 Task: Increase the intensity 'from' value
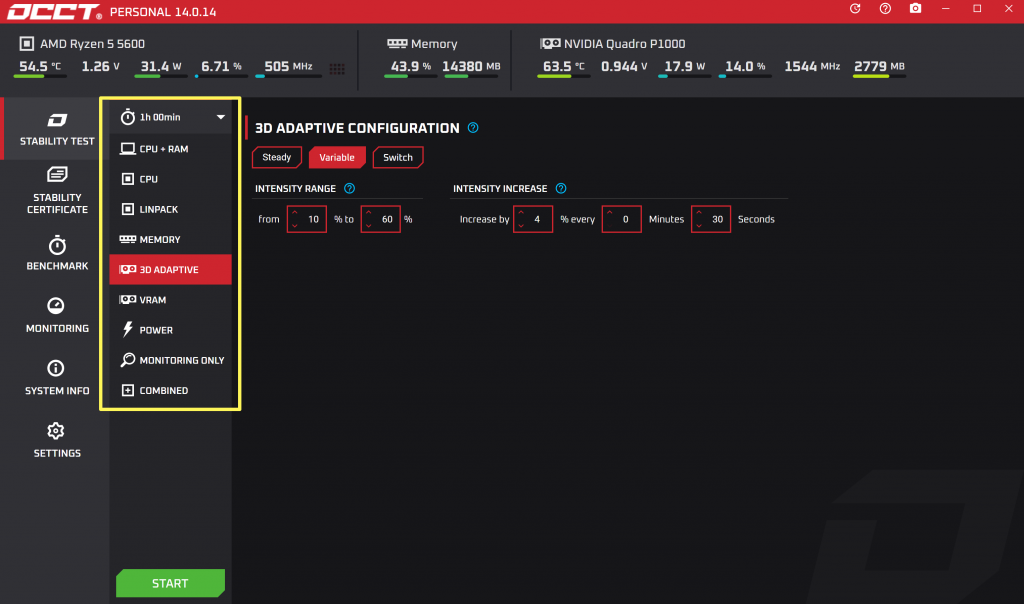(x=295, y=213)
